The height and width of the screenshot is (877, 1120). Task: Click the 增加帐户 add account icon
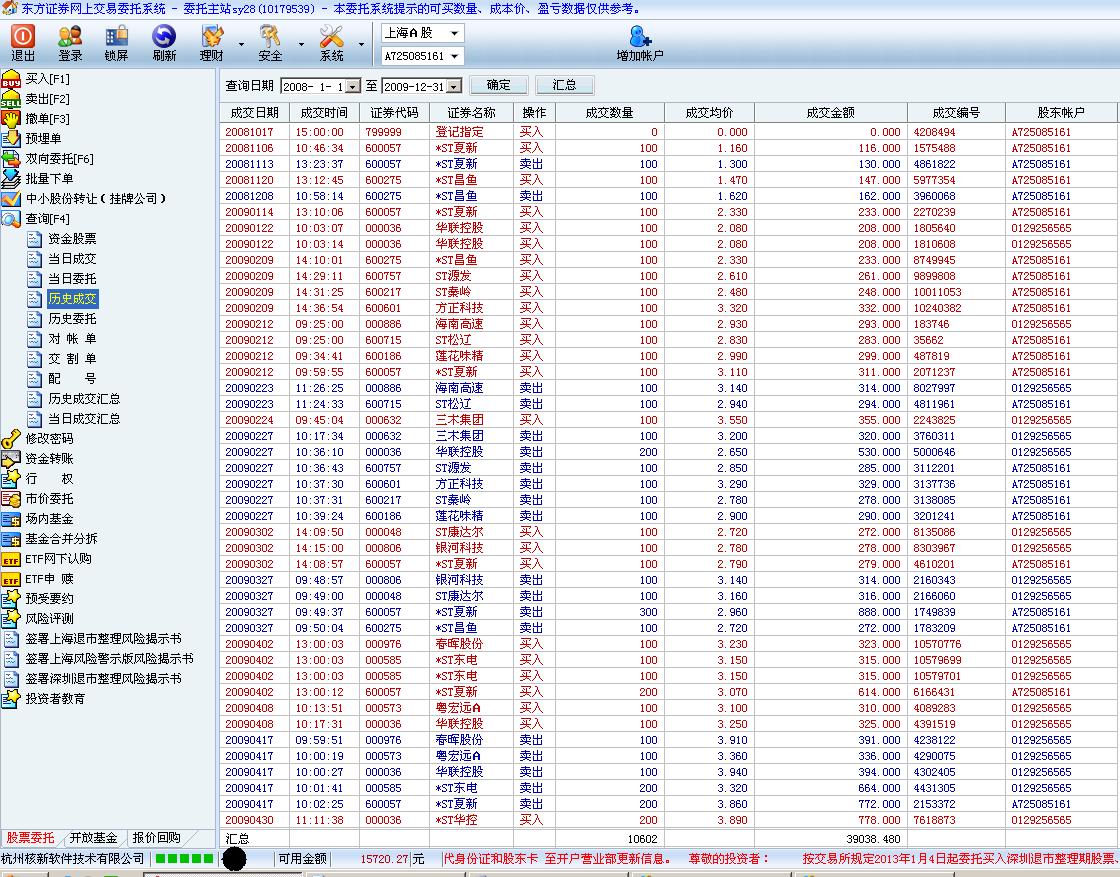640,36
